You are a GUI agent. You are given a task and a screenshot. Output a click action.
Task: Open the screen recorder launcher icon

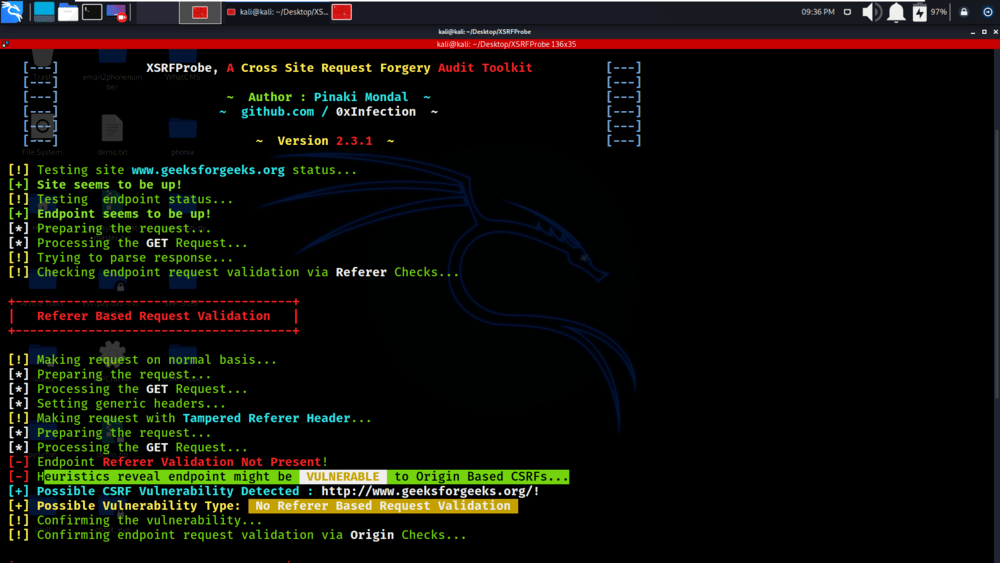[116, 12]
